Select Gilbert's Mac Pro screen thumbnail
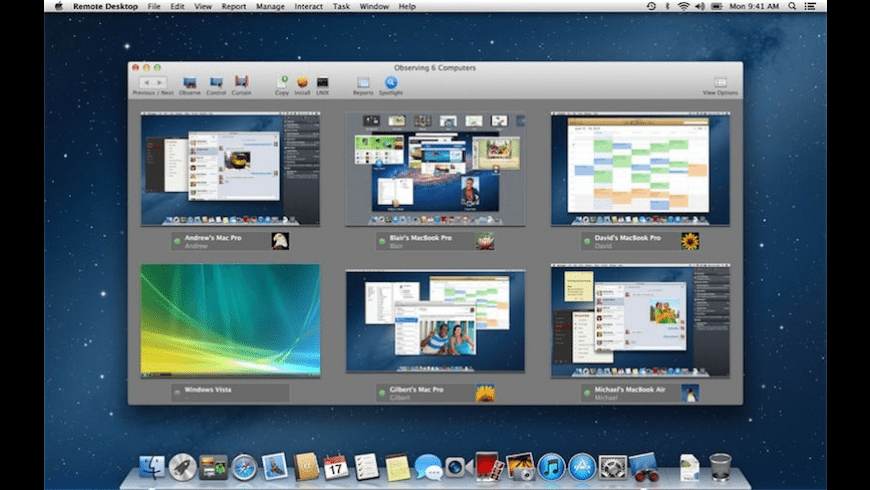 [436, 321]
